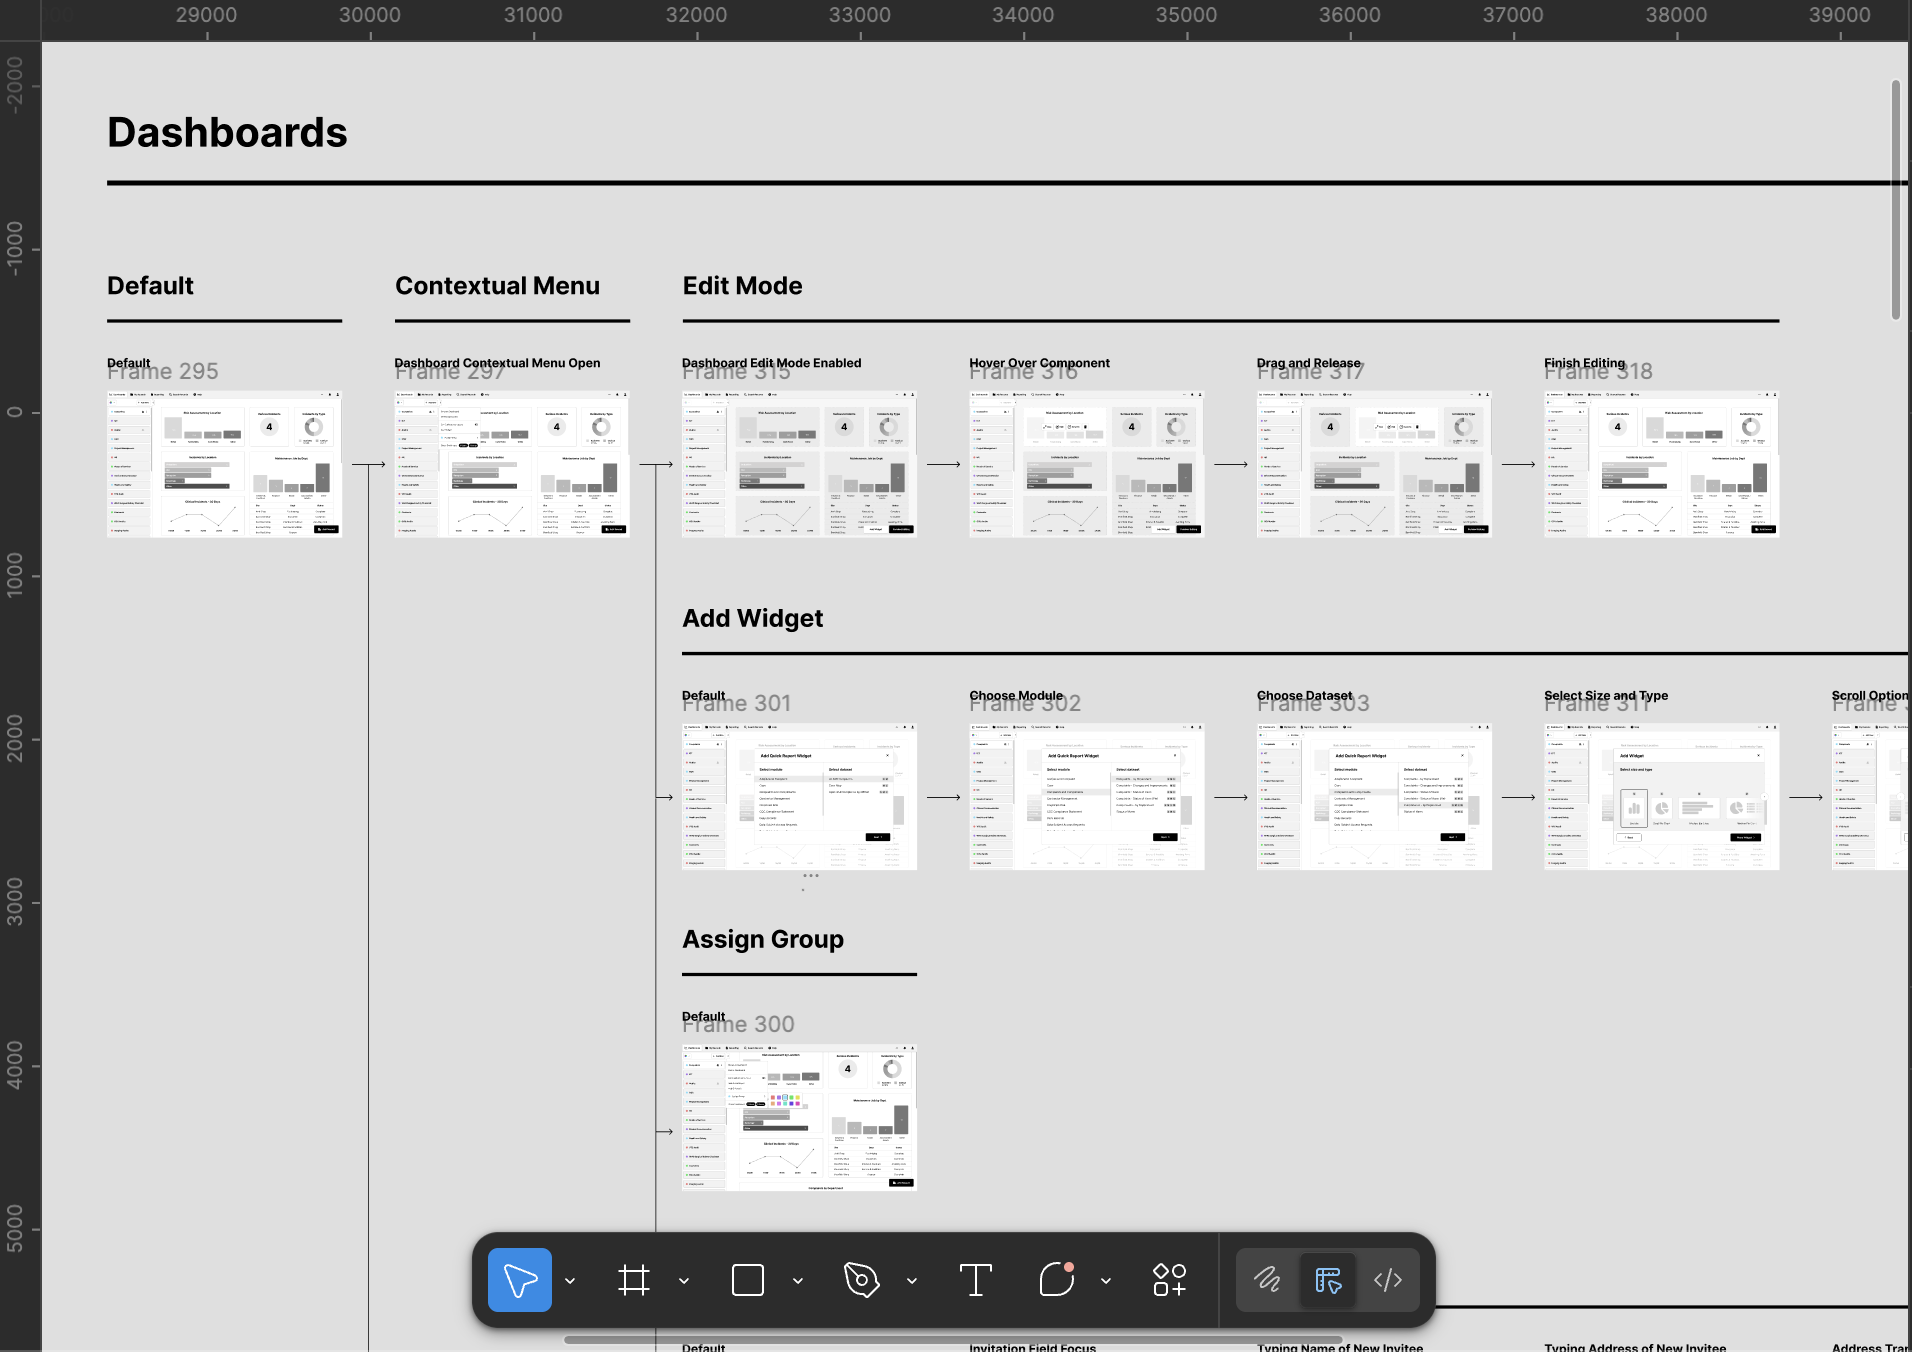The image size is (1912, 1352).
Task: Click the vertical scrollbar on the right
Action: [1895, 200]
